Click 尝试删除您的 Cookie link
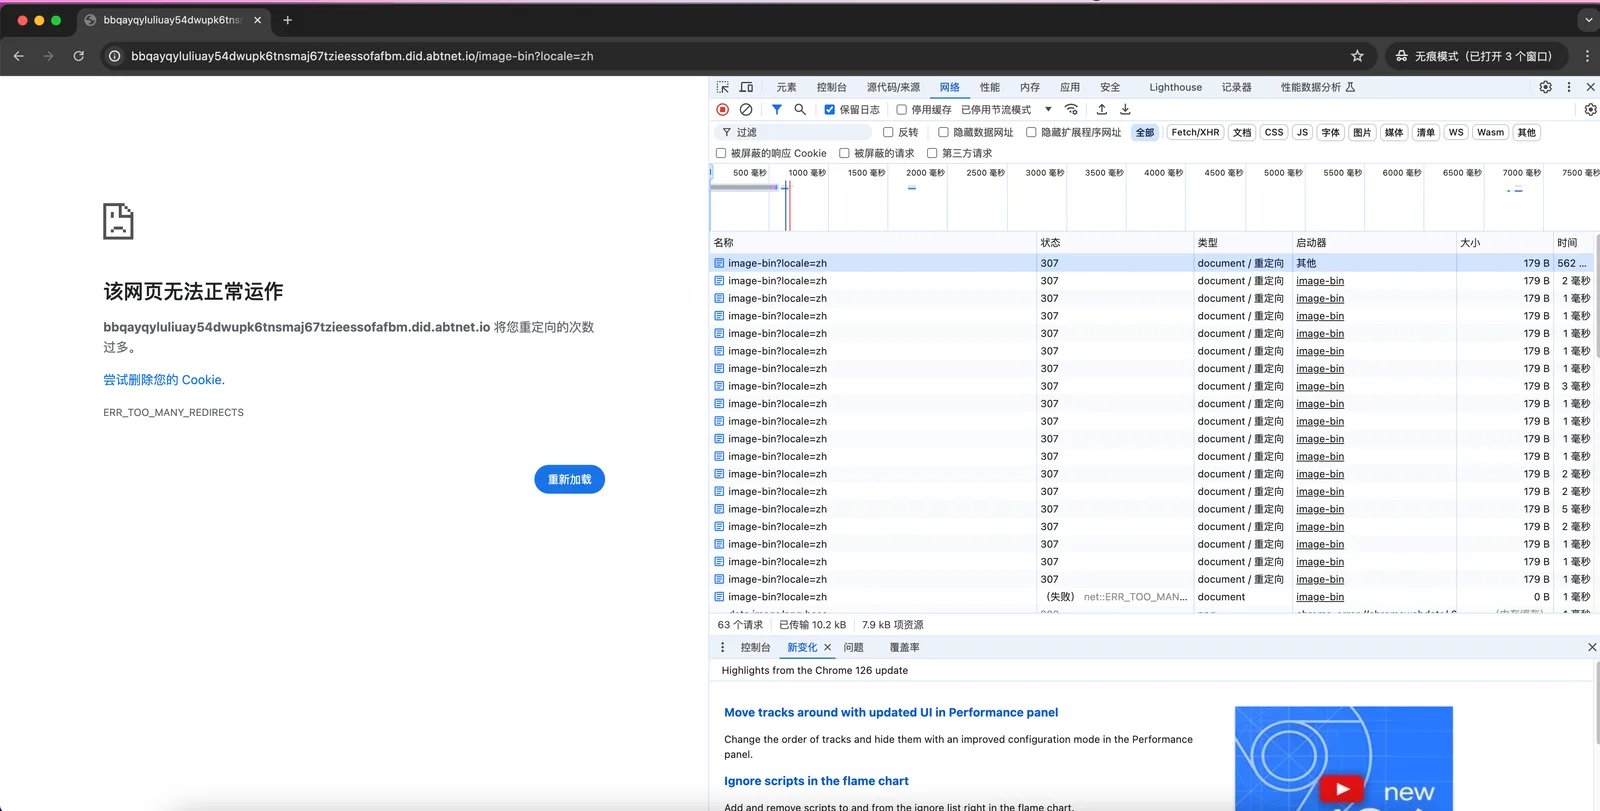The height and width of the screenshot is (811, 1600). (164, 380)
